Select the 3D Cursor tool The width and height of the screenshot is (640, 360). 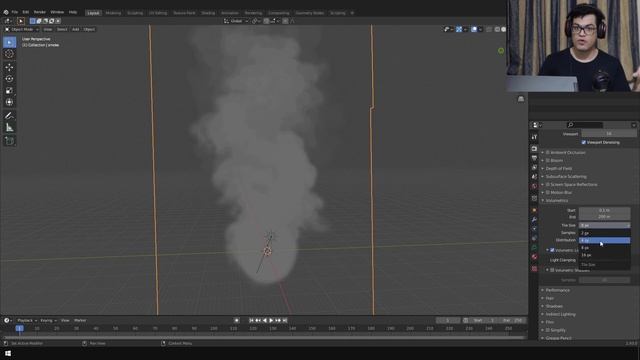click(x=9, y=54)
